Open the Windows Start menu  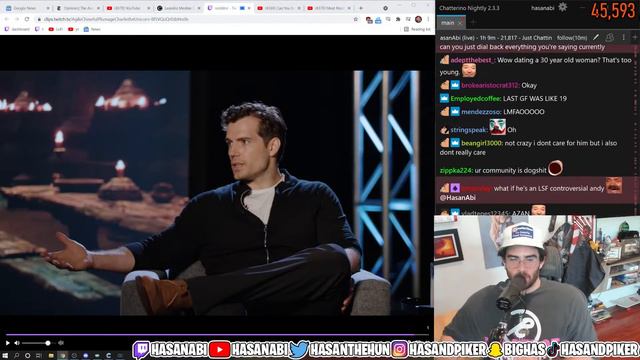[x=5, y=356]
